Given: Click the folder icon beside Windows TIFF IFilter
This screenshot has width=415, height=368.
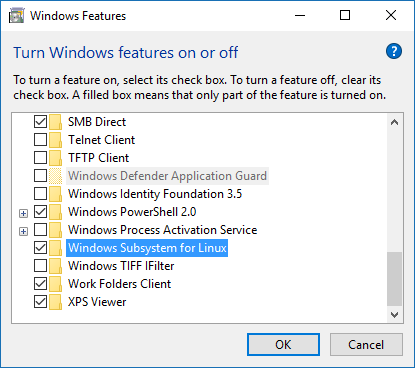Looking at the screenshot, I should click(x=55, y=266).
